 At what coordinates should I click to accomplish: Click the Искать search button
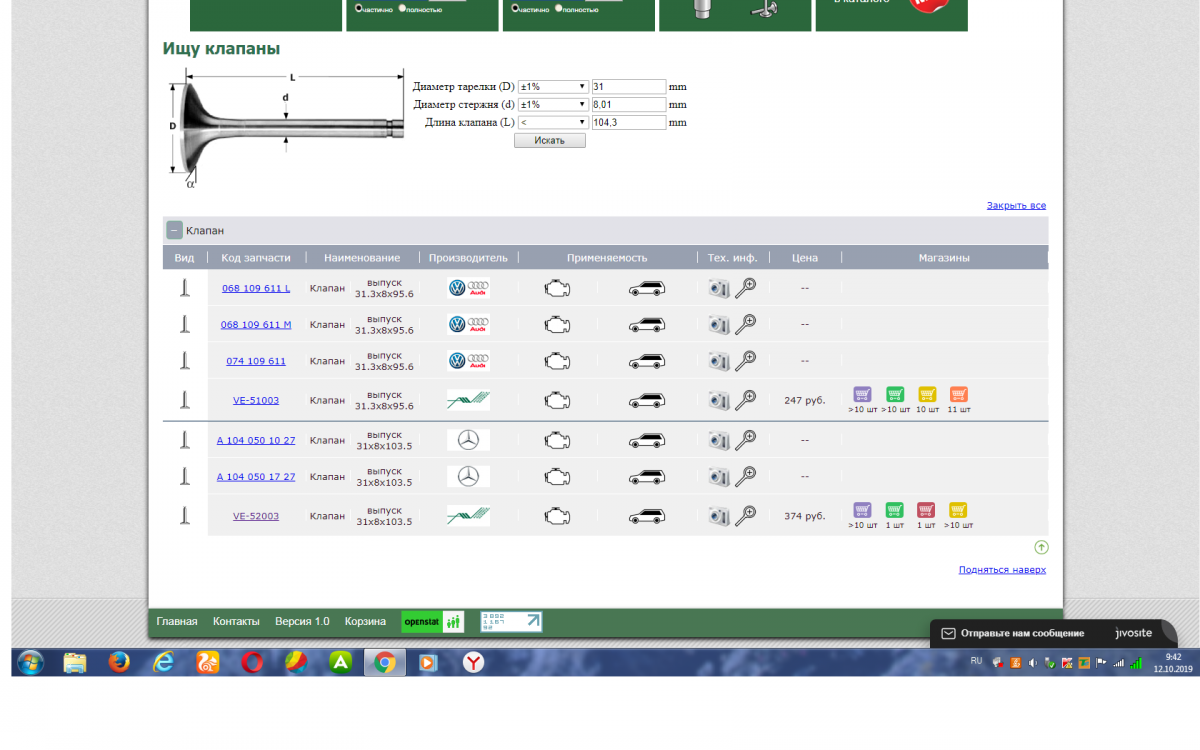(x=550, y=140)
